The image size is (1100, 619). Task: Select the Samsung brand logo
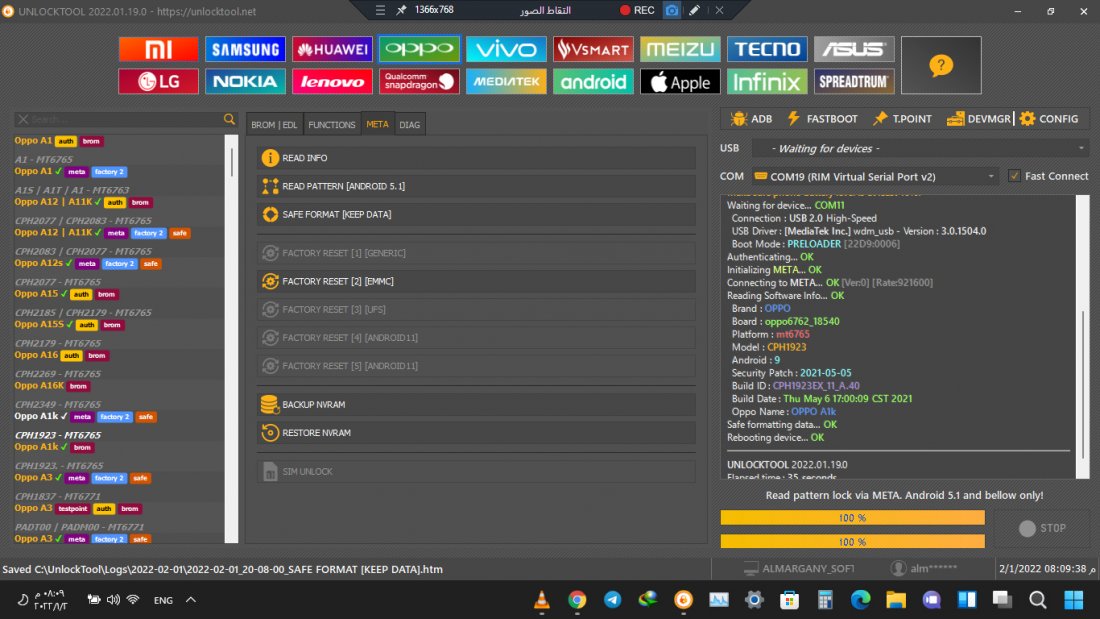[x=245, y=49]
